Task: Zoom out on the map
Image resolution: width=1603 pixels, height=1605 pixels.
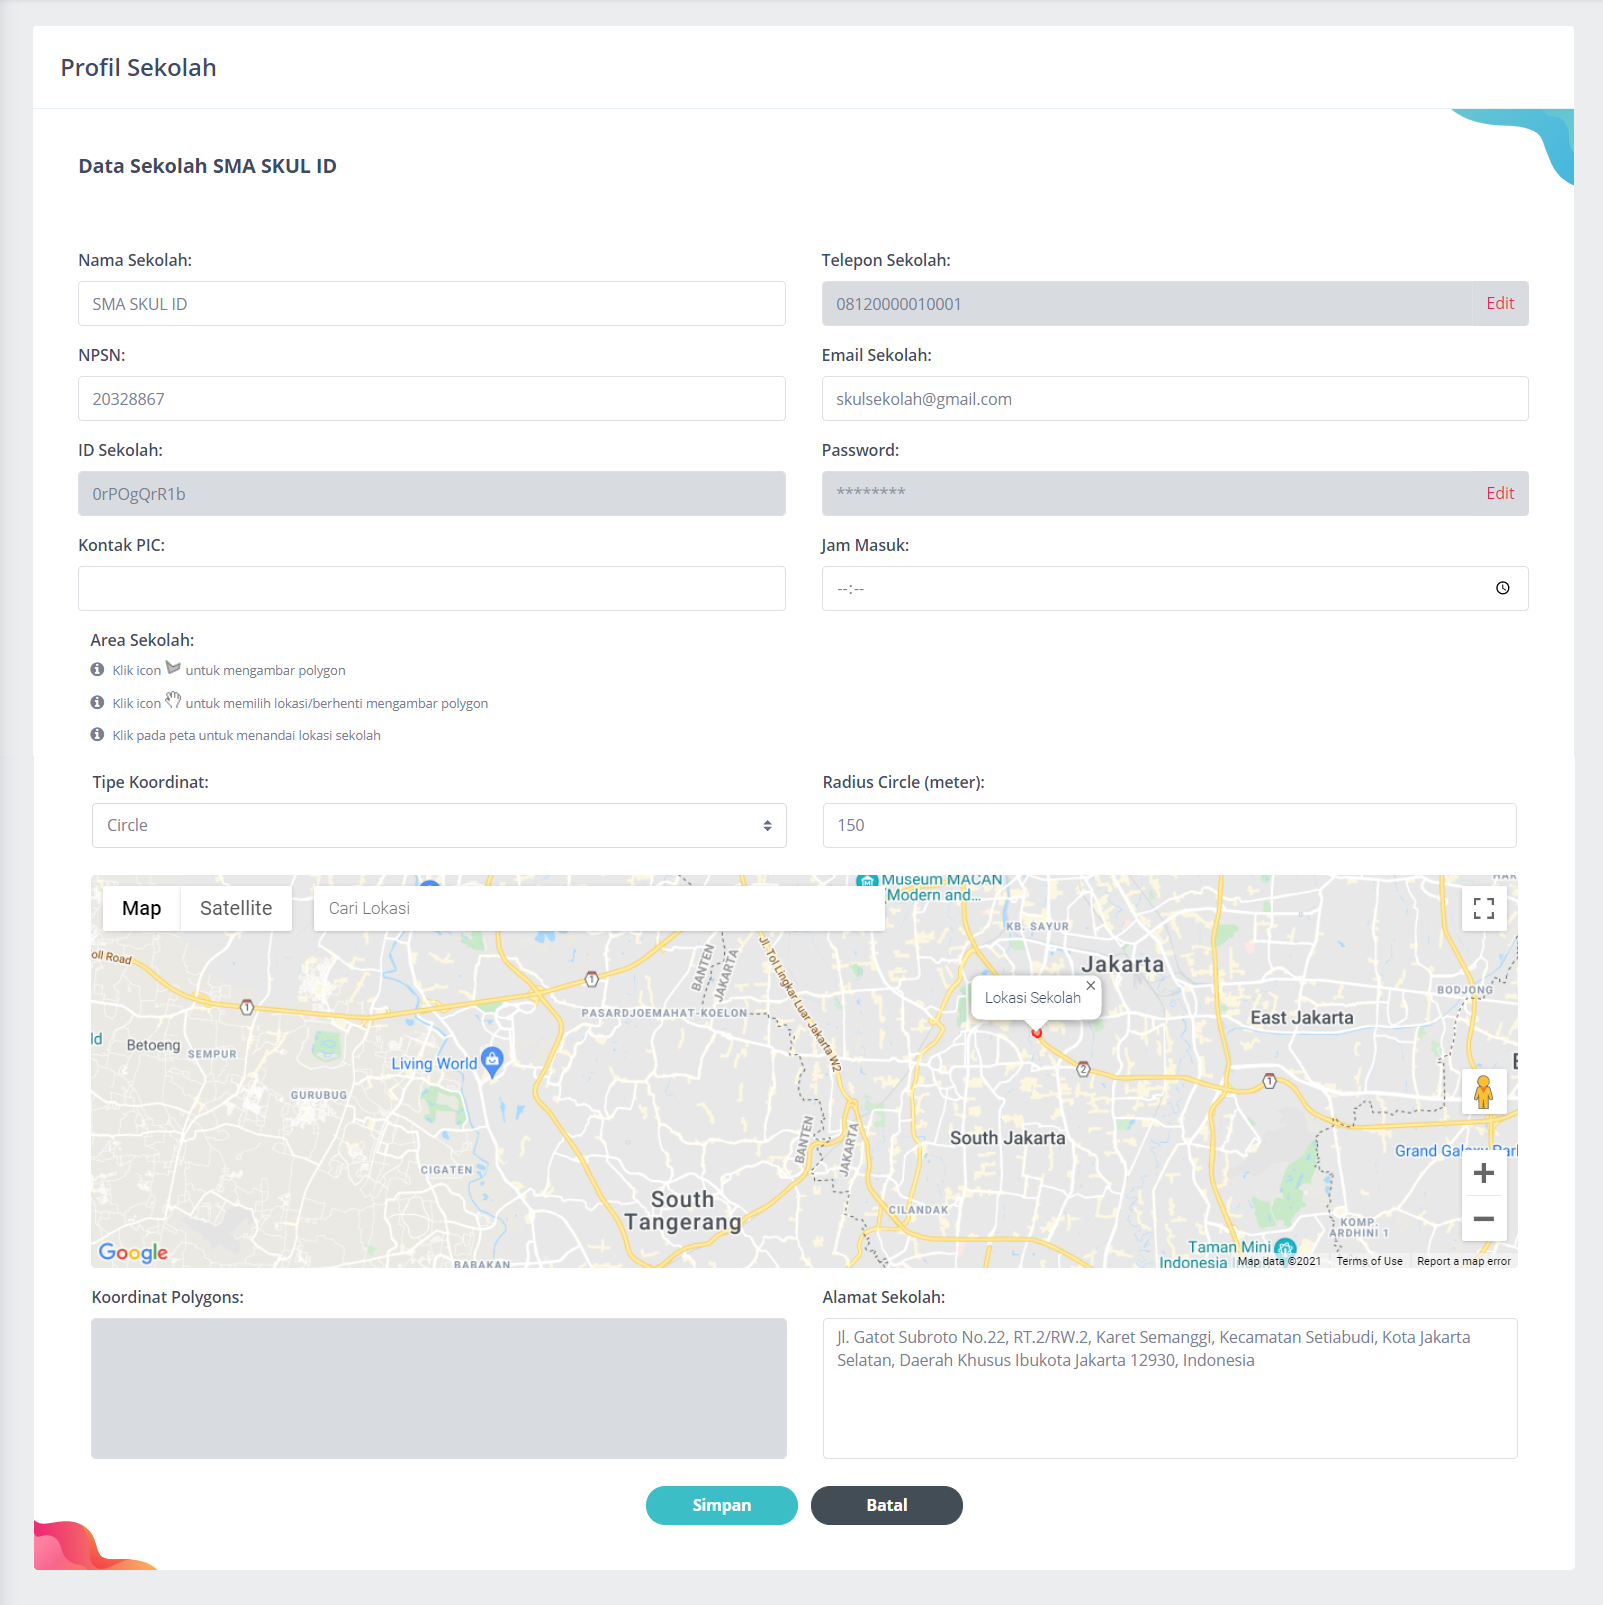Action: (x=1484, y=1219)
